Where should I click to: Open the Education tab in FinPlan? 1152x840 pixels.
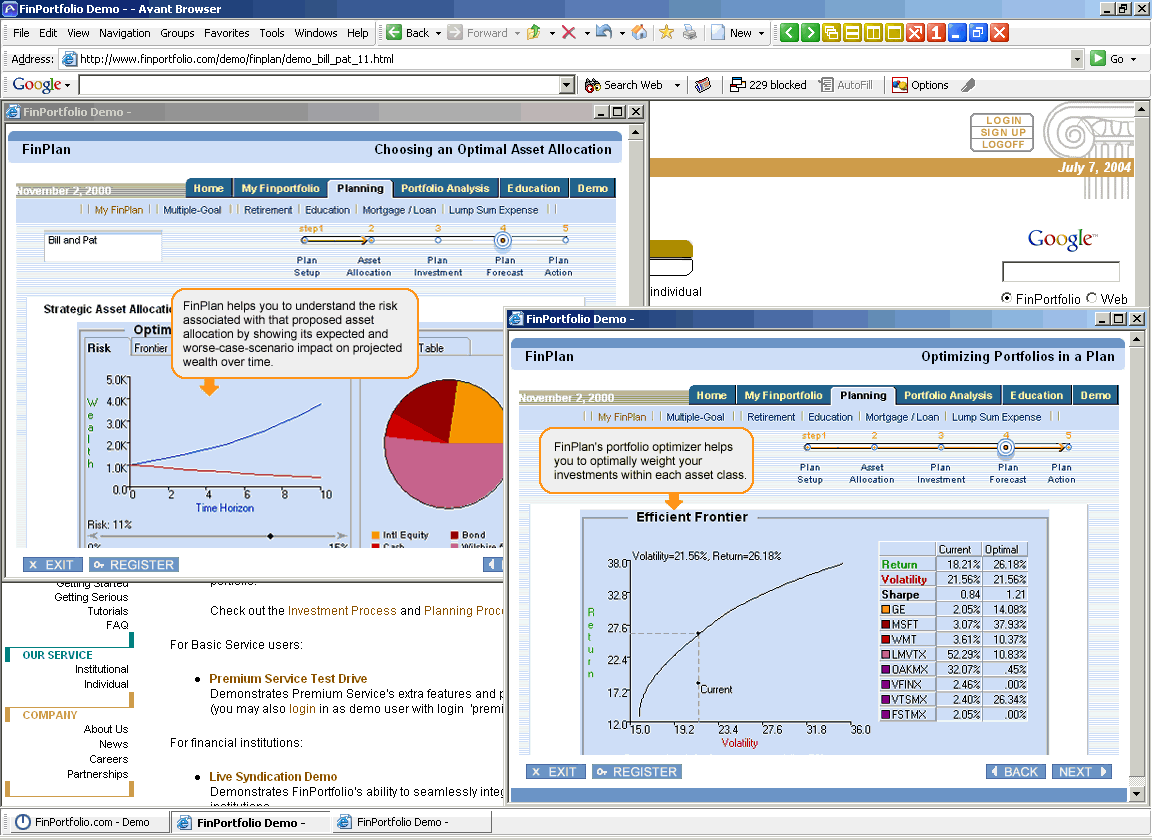point(1037,395)
